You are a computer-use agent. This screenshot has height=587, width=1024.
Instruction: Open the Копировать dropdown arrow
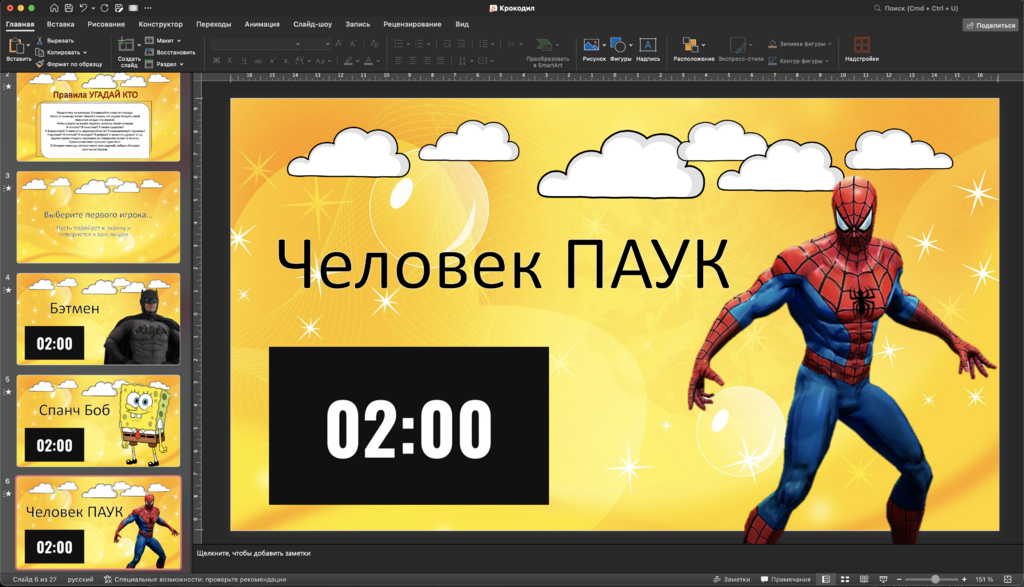(85, 52)
